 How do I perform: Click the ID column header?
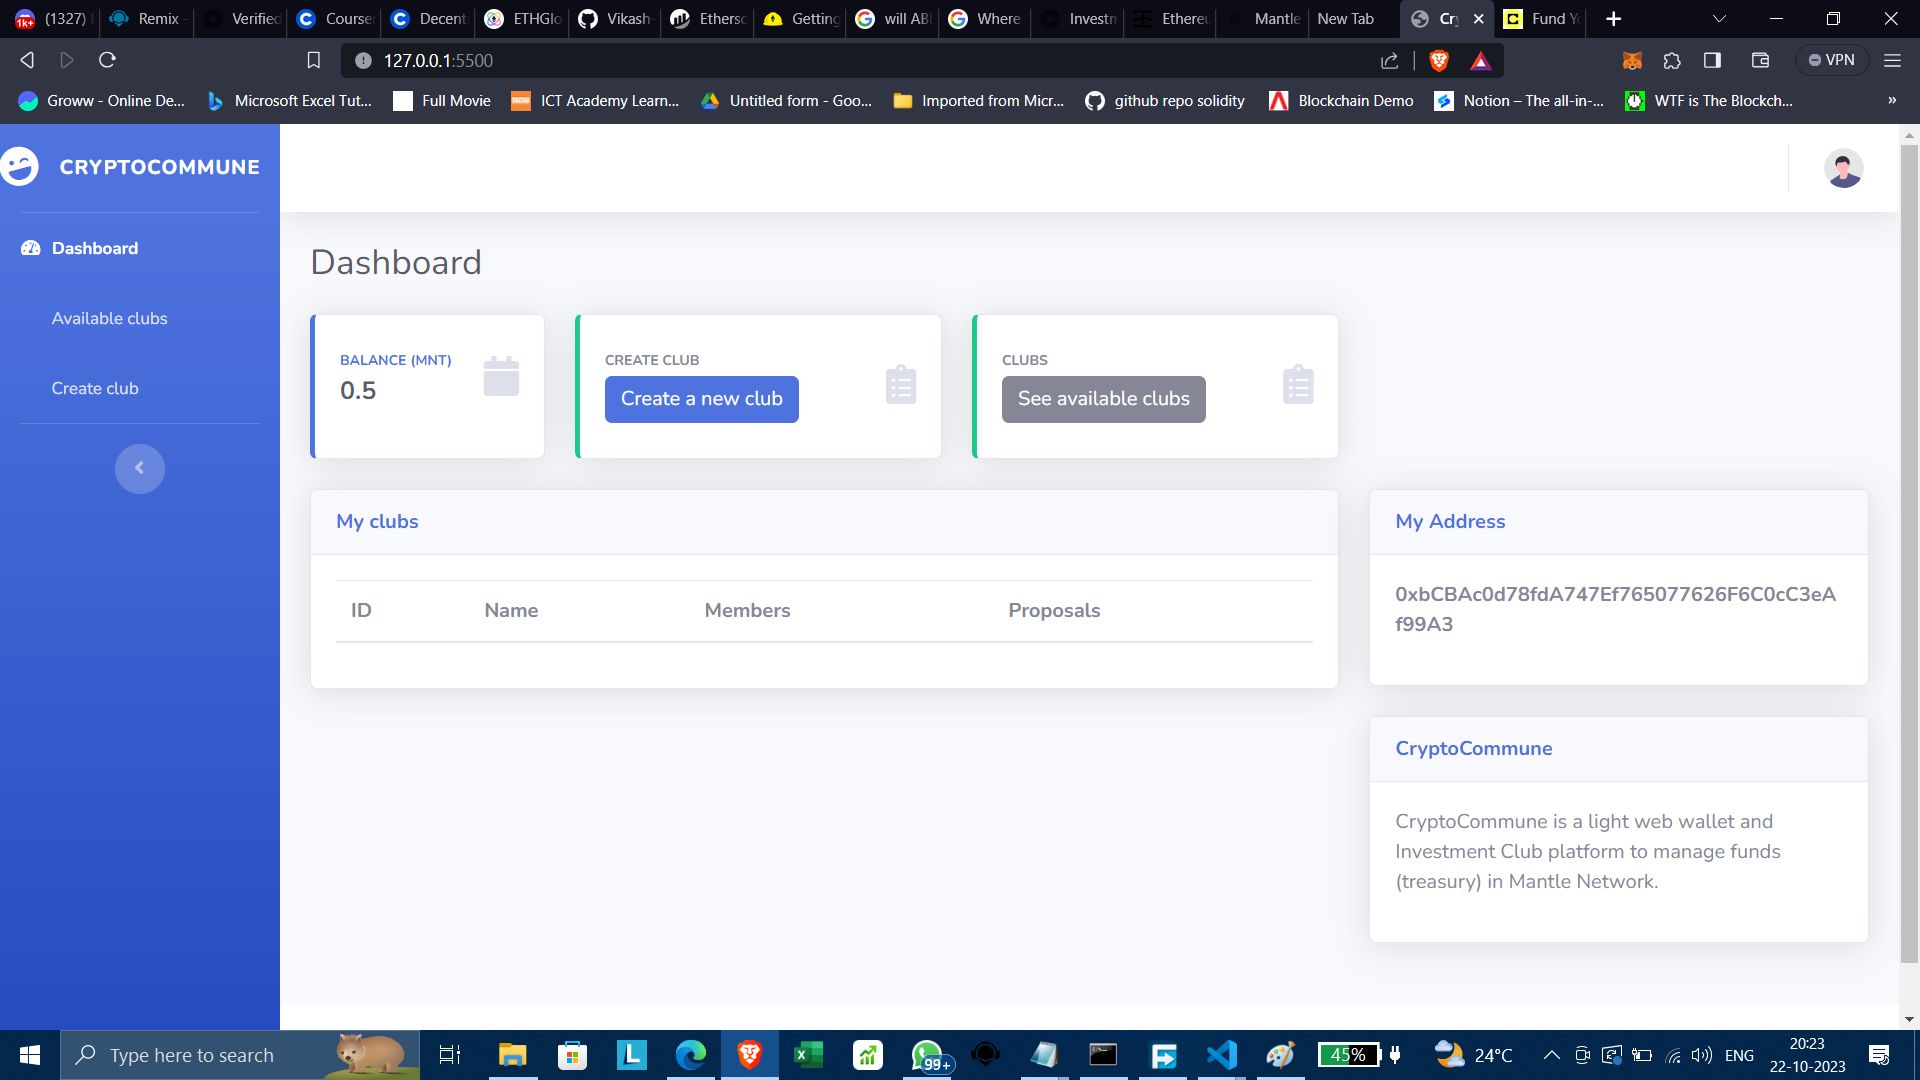361,610
